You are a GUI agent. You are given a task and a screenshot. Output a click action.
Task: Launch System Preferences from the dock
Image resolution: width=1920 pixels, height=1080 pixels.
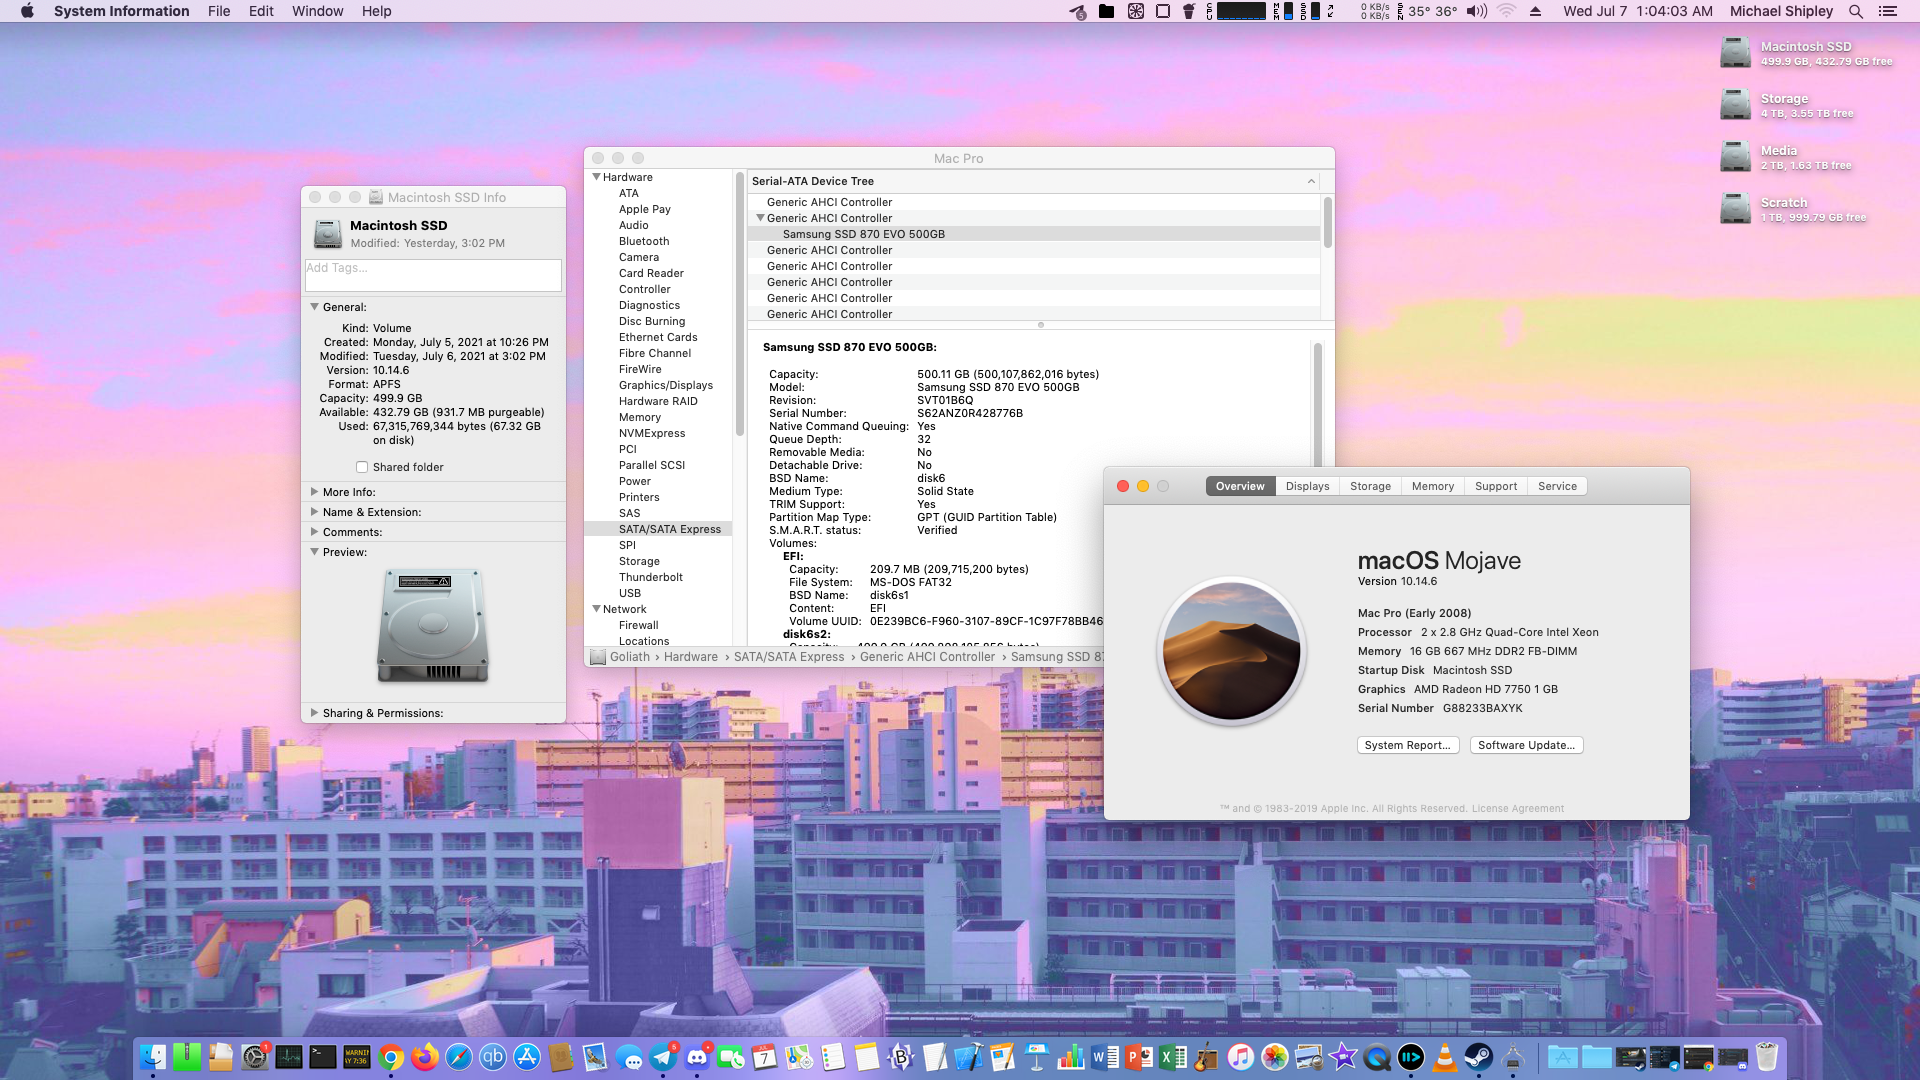255,1057
